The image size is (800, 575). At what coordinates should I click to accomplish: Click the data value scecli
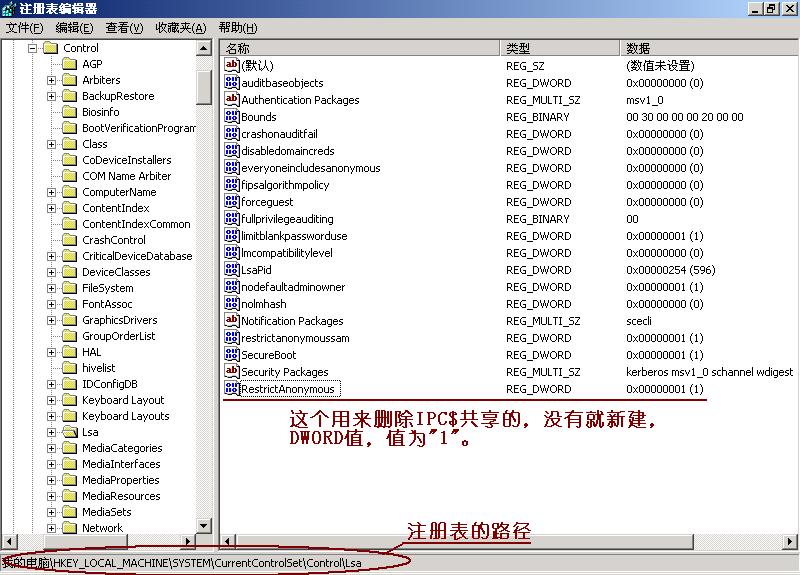point(639,321)
